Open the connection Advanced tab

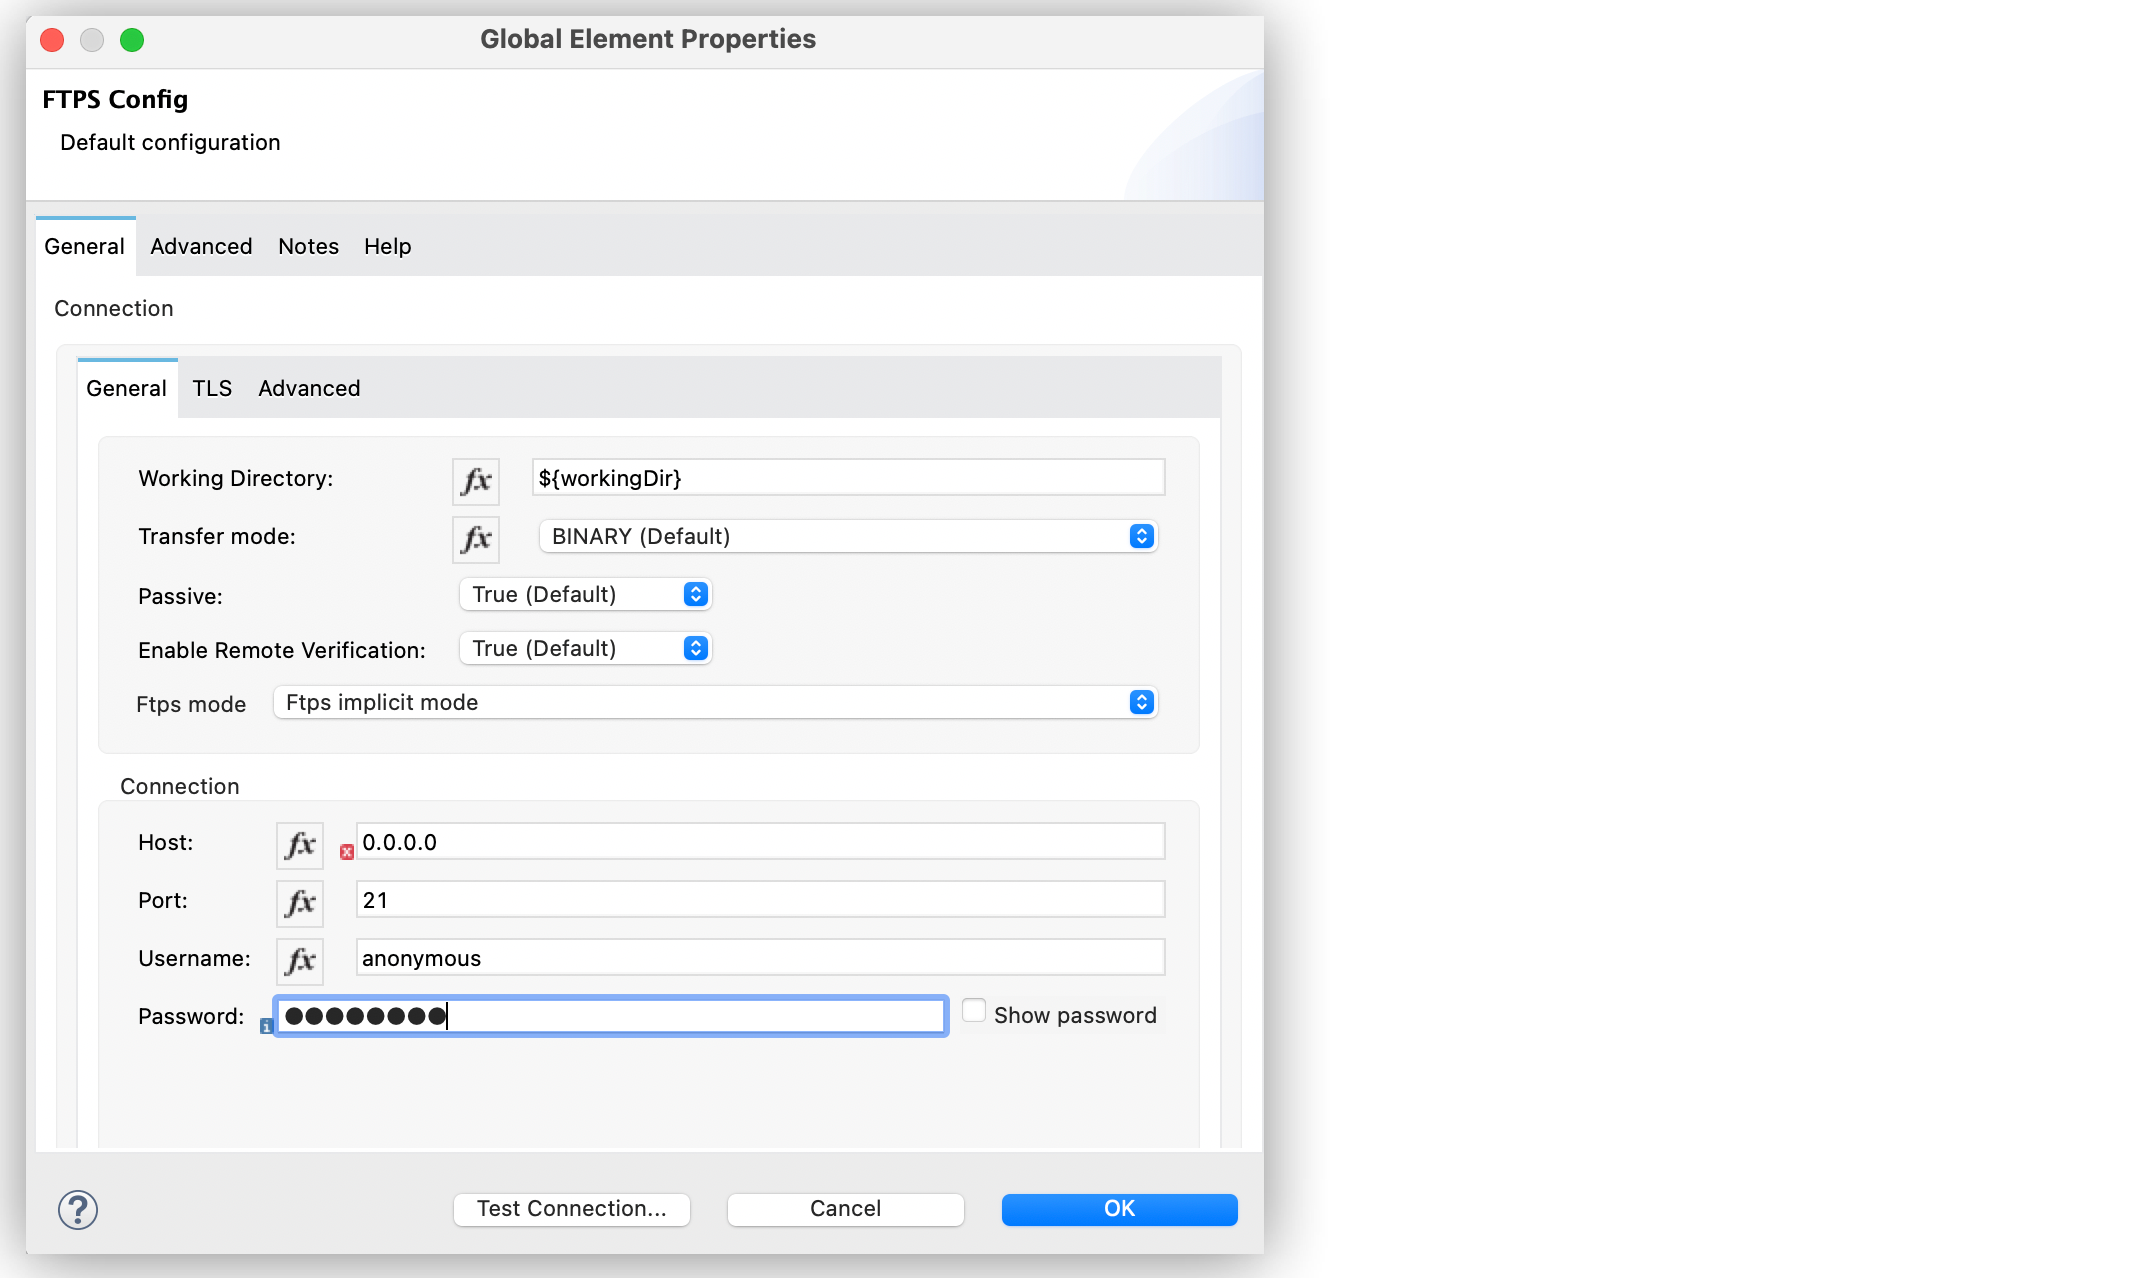point(309,389)
